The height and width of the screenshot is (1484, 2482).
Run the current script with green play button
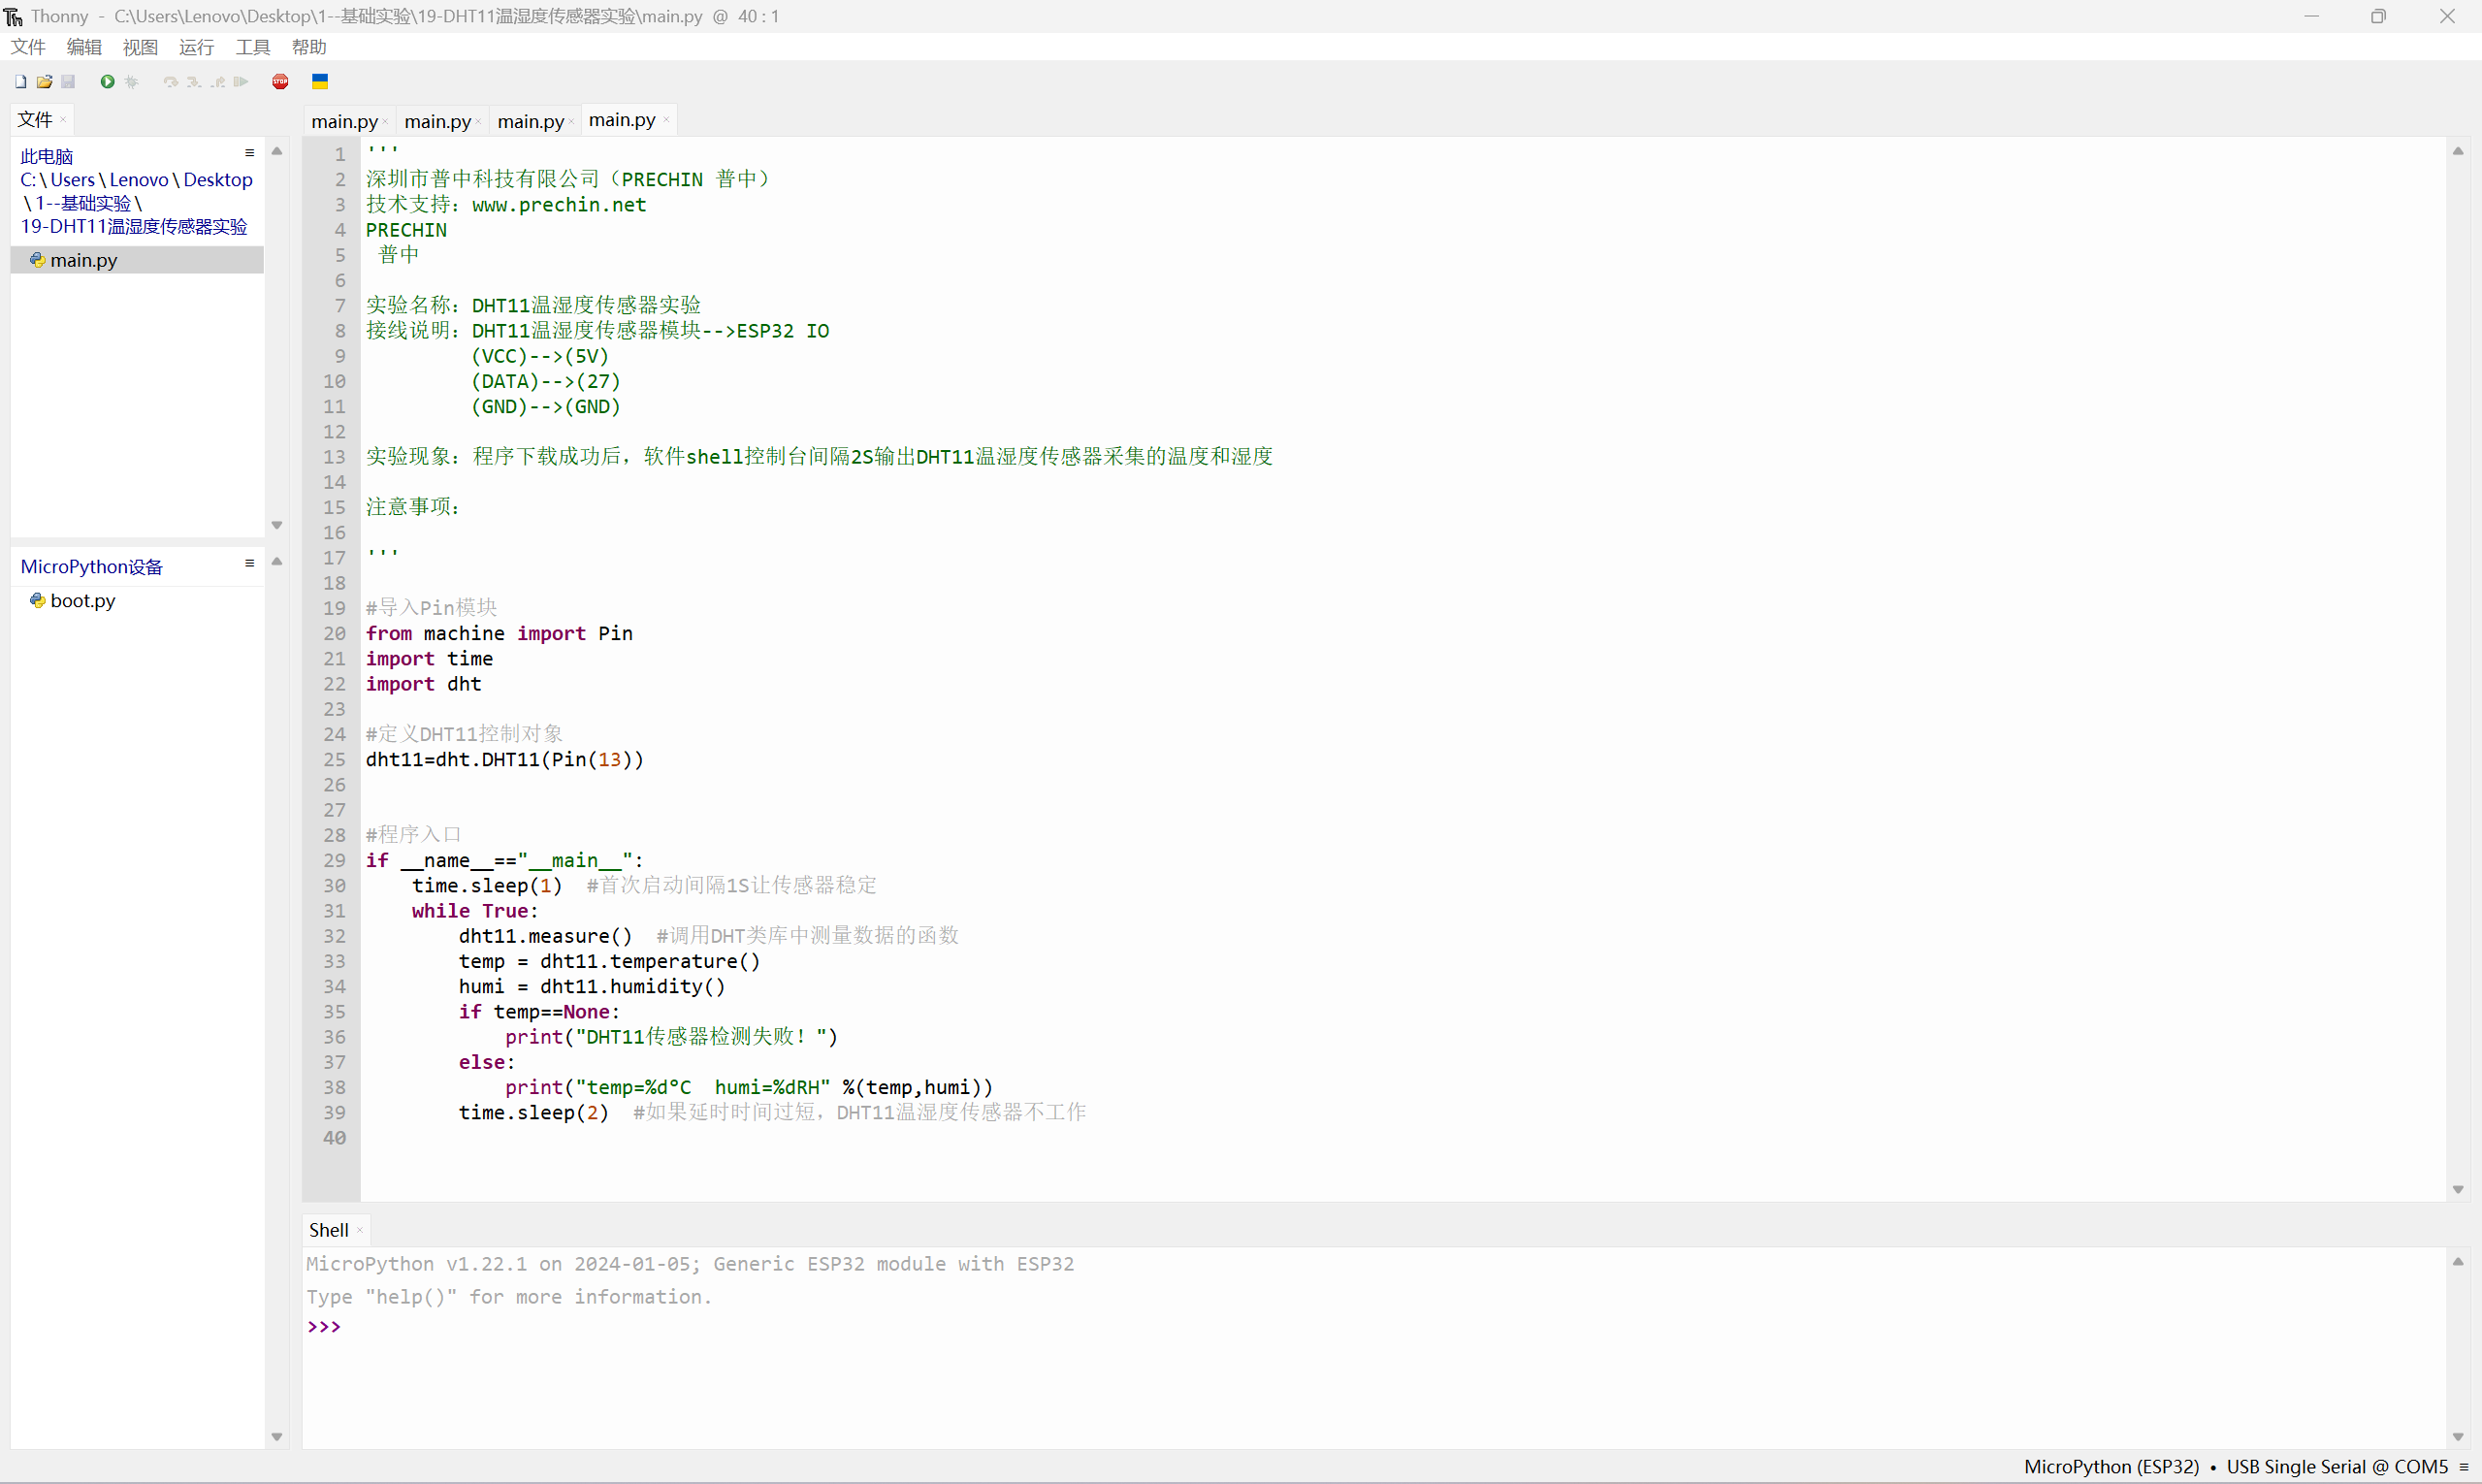[x=107, y=82]
